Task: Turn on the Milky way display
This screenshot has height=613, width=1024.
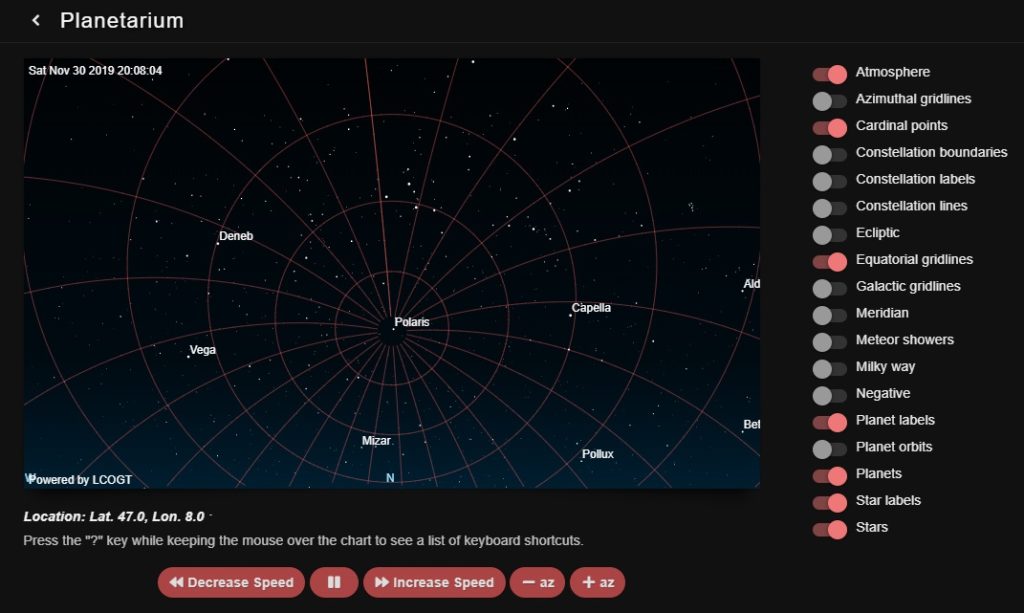Action: click(828, 367)
